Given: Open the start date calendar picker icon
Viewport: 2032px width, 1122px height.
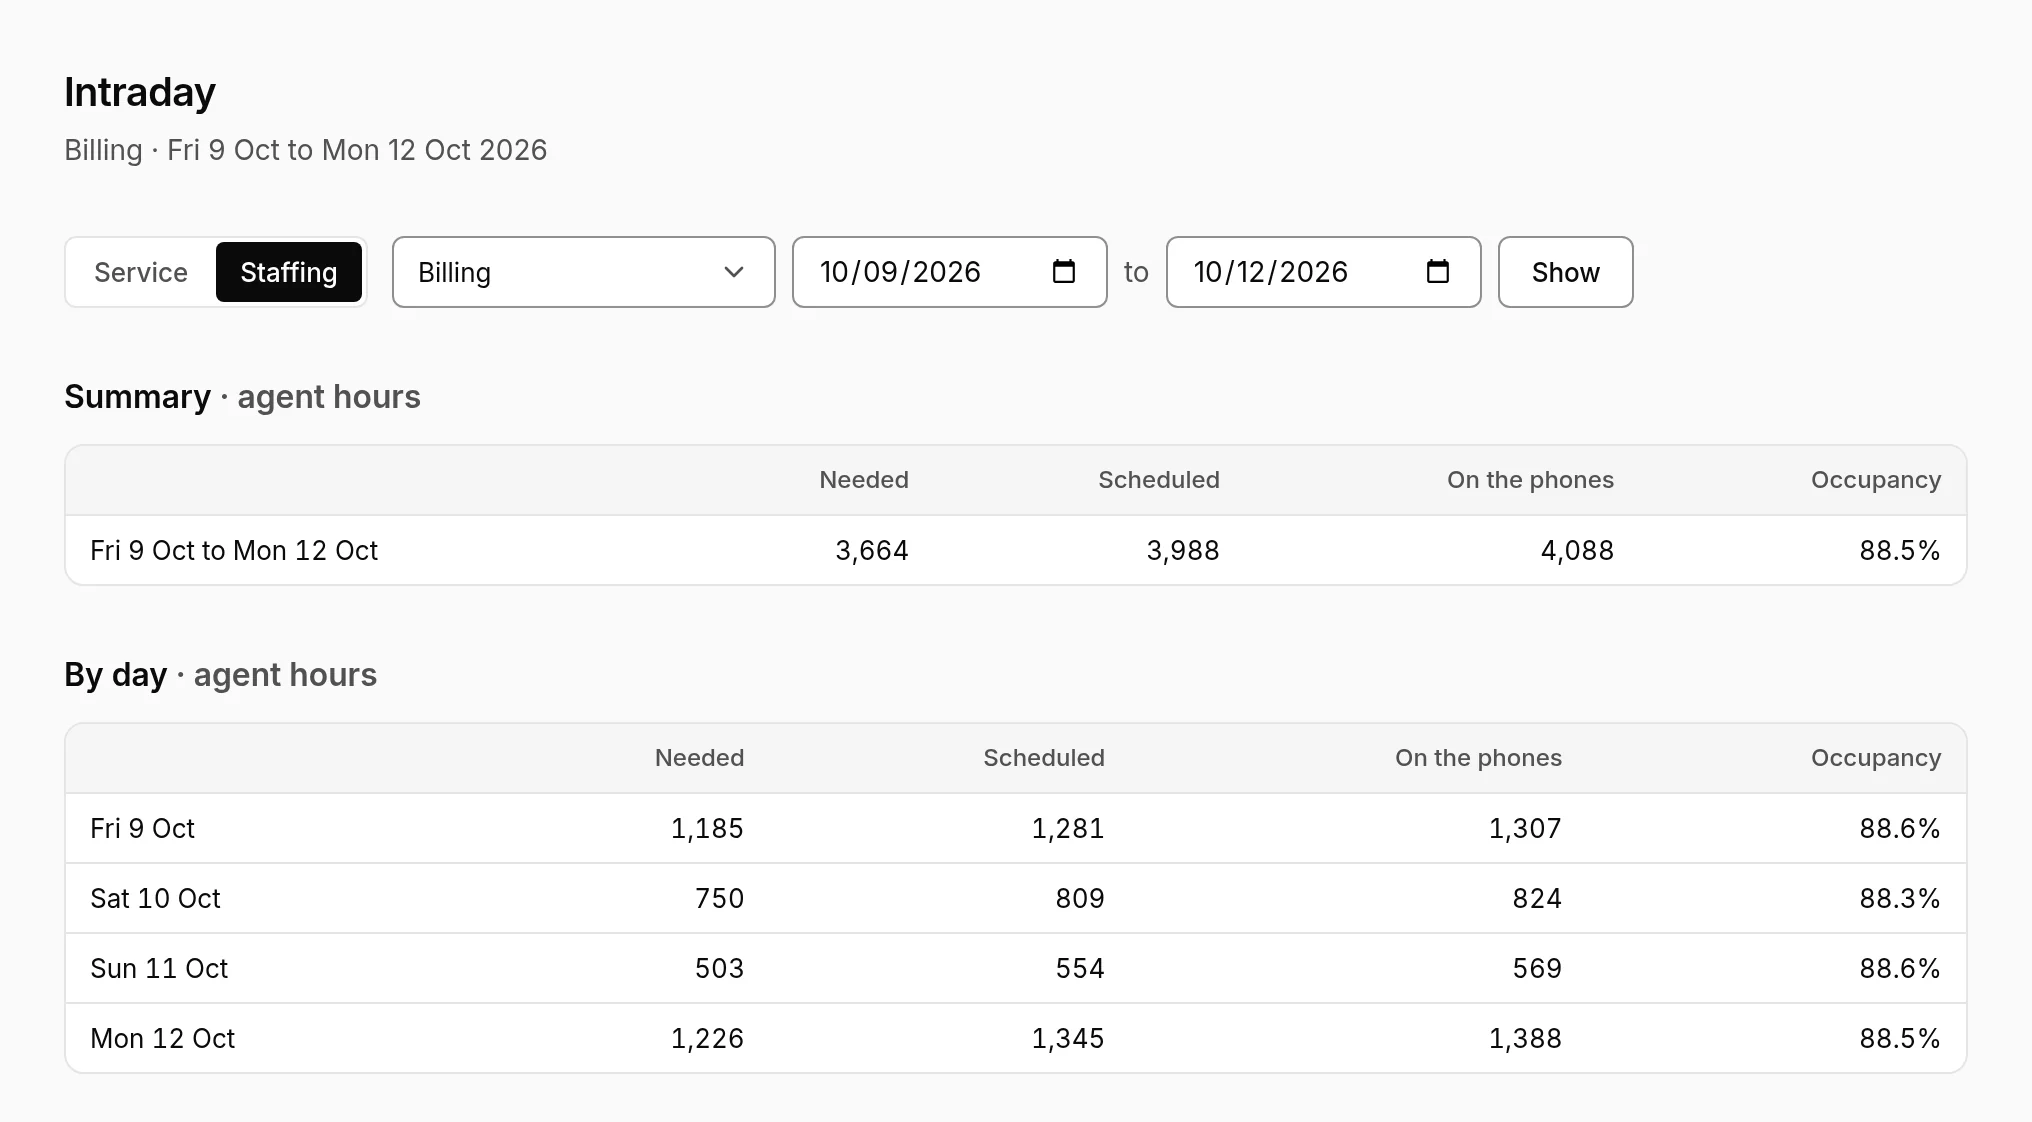Looking at the screenshot, I should pyautogui.click(x=1064, y=271).
